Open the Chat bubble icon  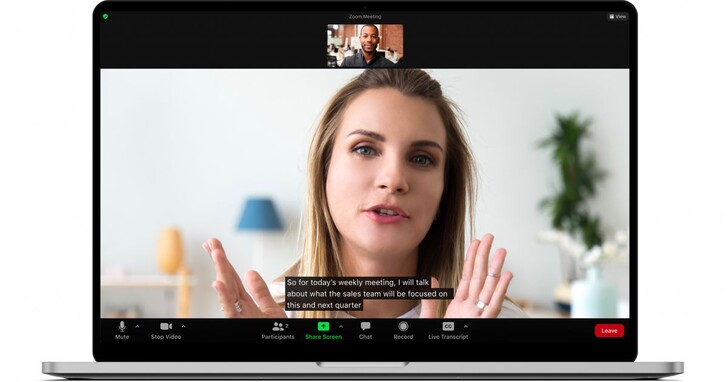point(365,326)
